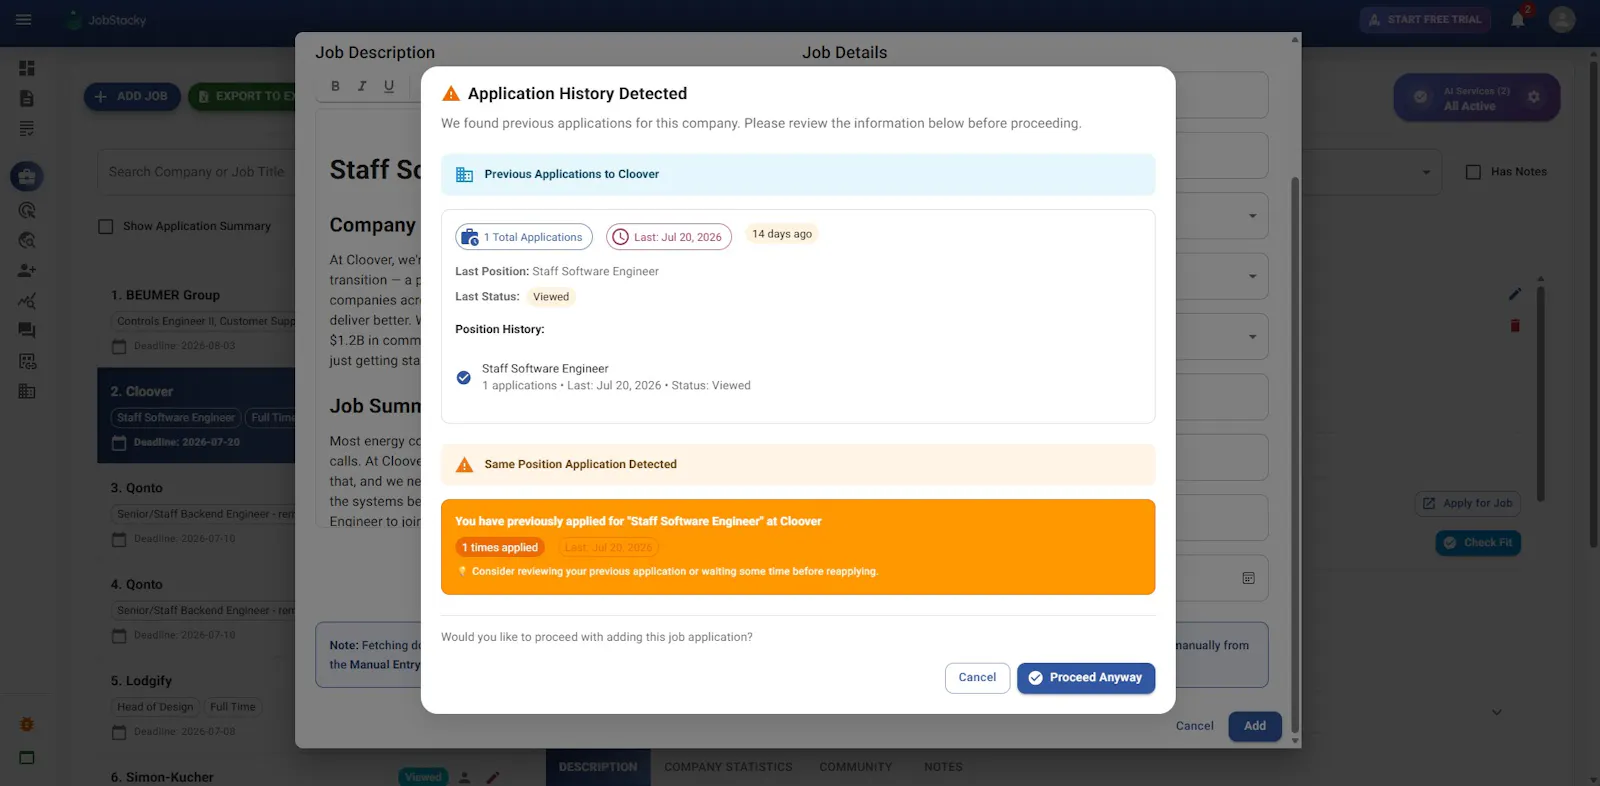The image size is (1600, 786).
Task: Click the 1 Total Applications chip
Action: pyautogui.click(x=524, y=237)
